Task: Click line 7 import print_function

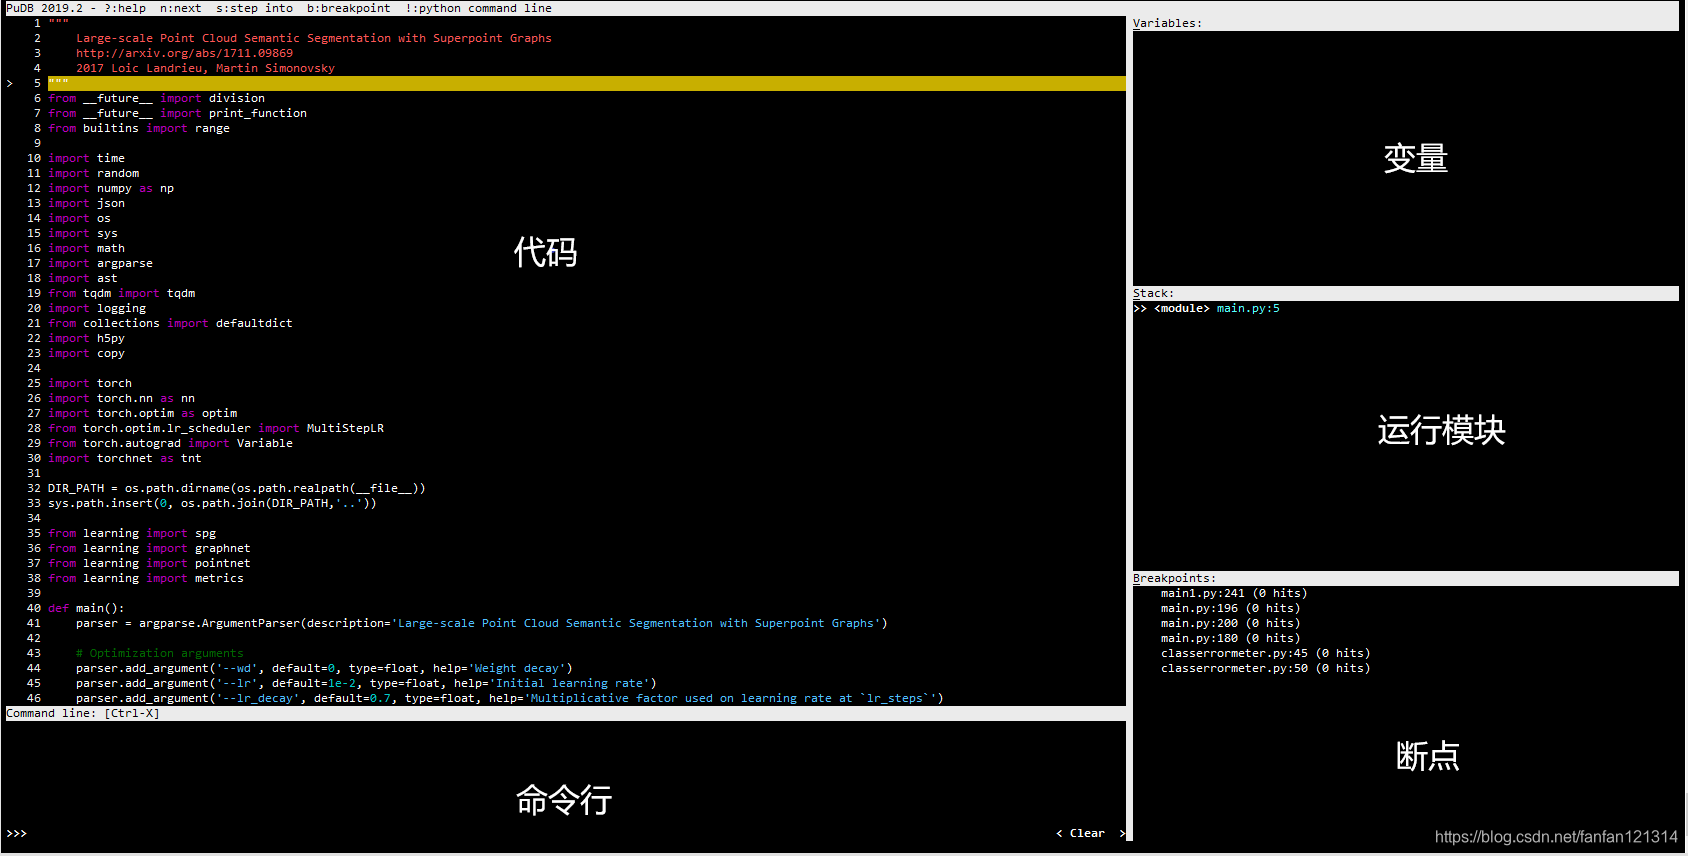Action: pyautogui.click(x=177, y=113)
